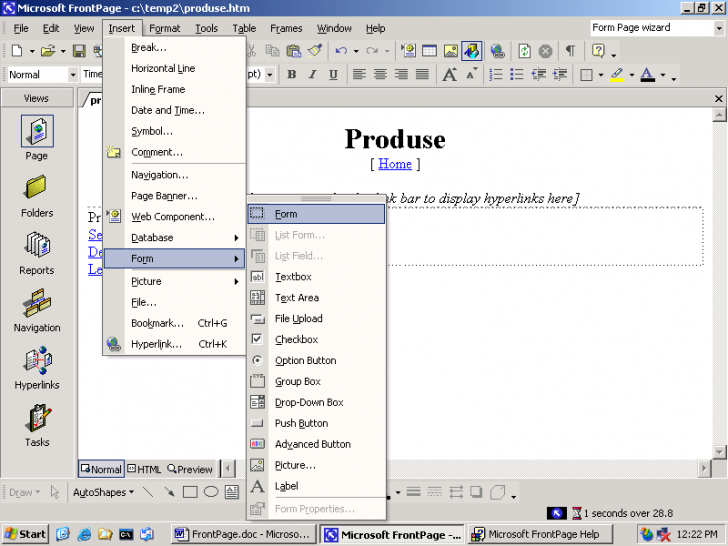The image size is (728, 546).
Task: Click the Bold formatting icon
Action: tap(292, 74)
